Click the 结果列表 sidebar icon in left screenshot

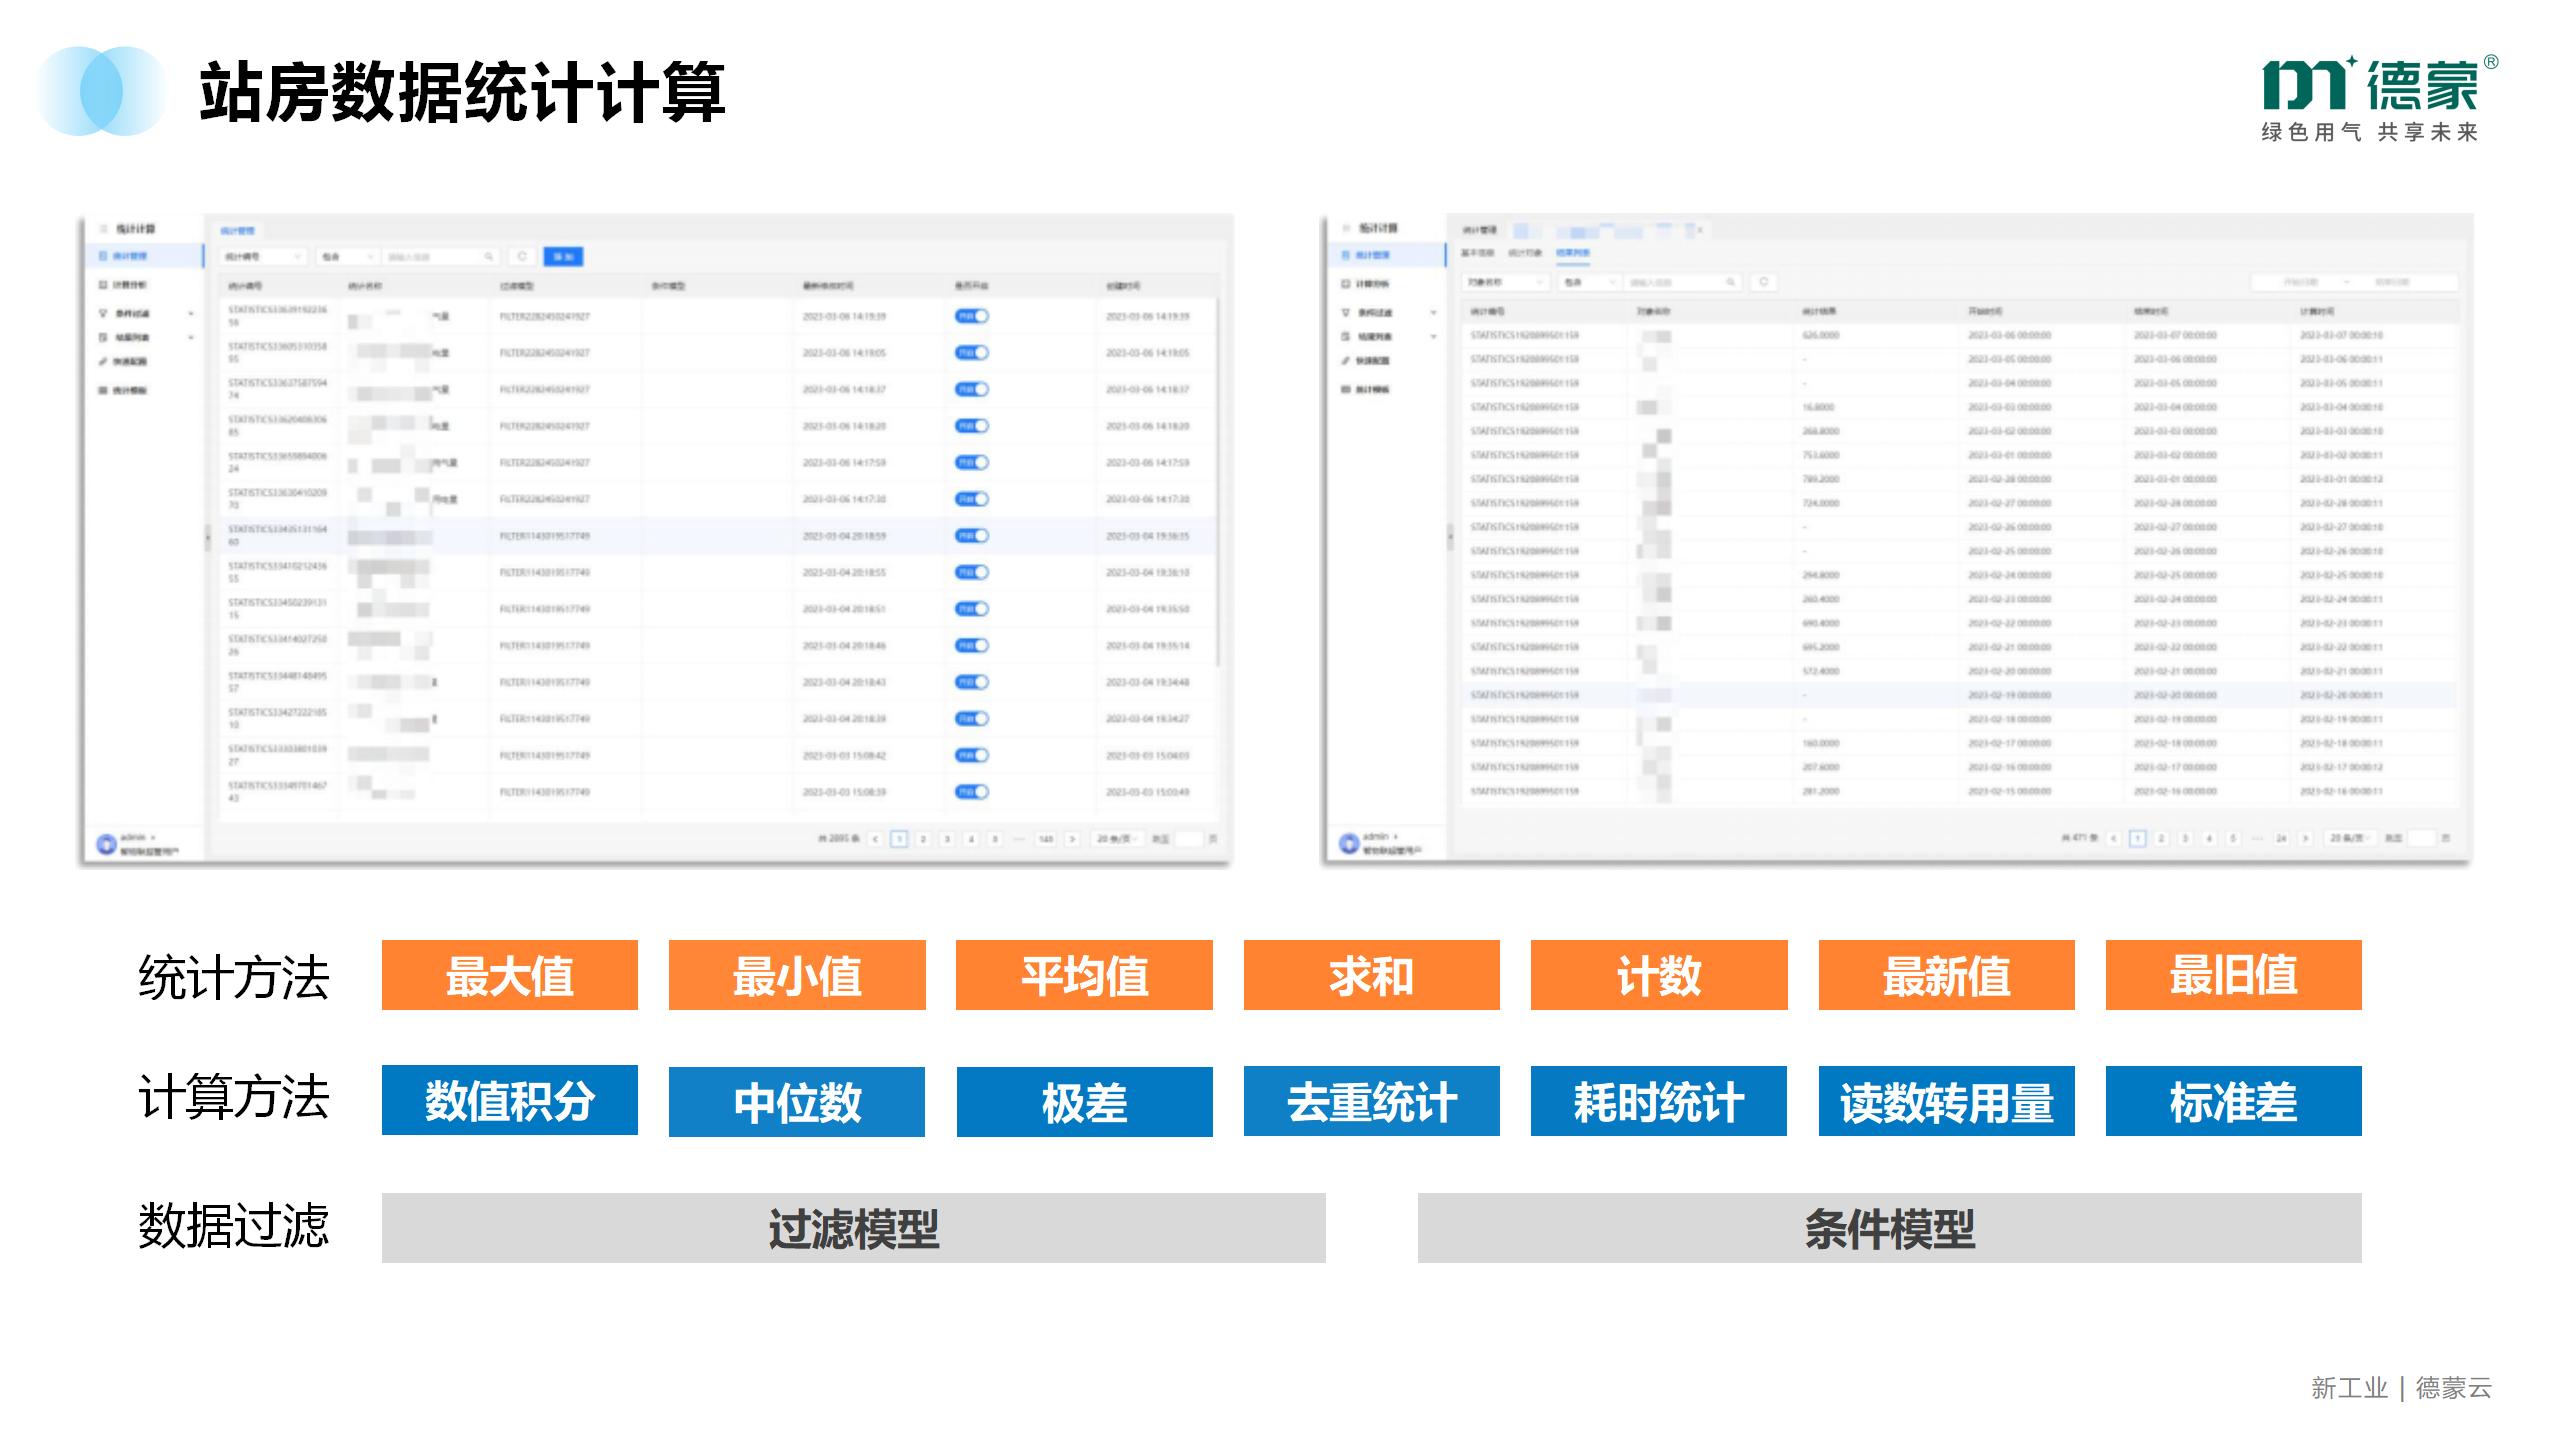point(102,337)
